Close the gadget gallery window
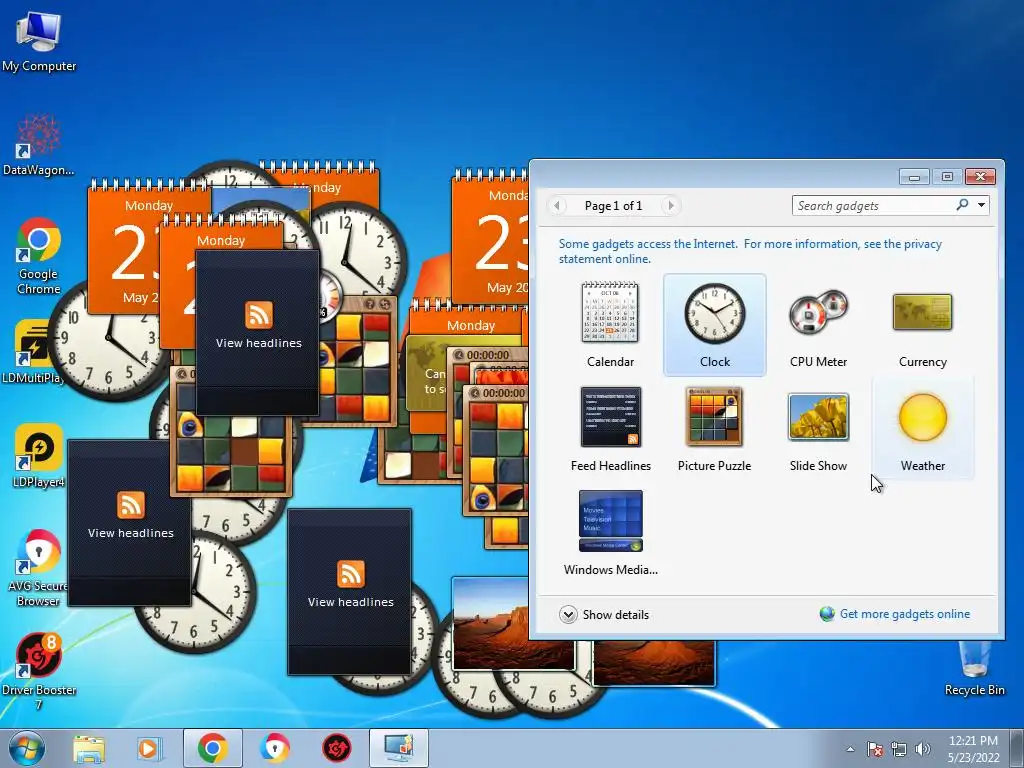Viewport: 1024px width, 768px height. [980, 177]
